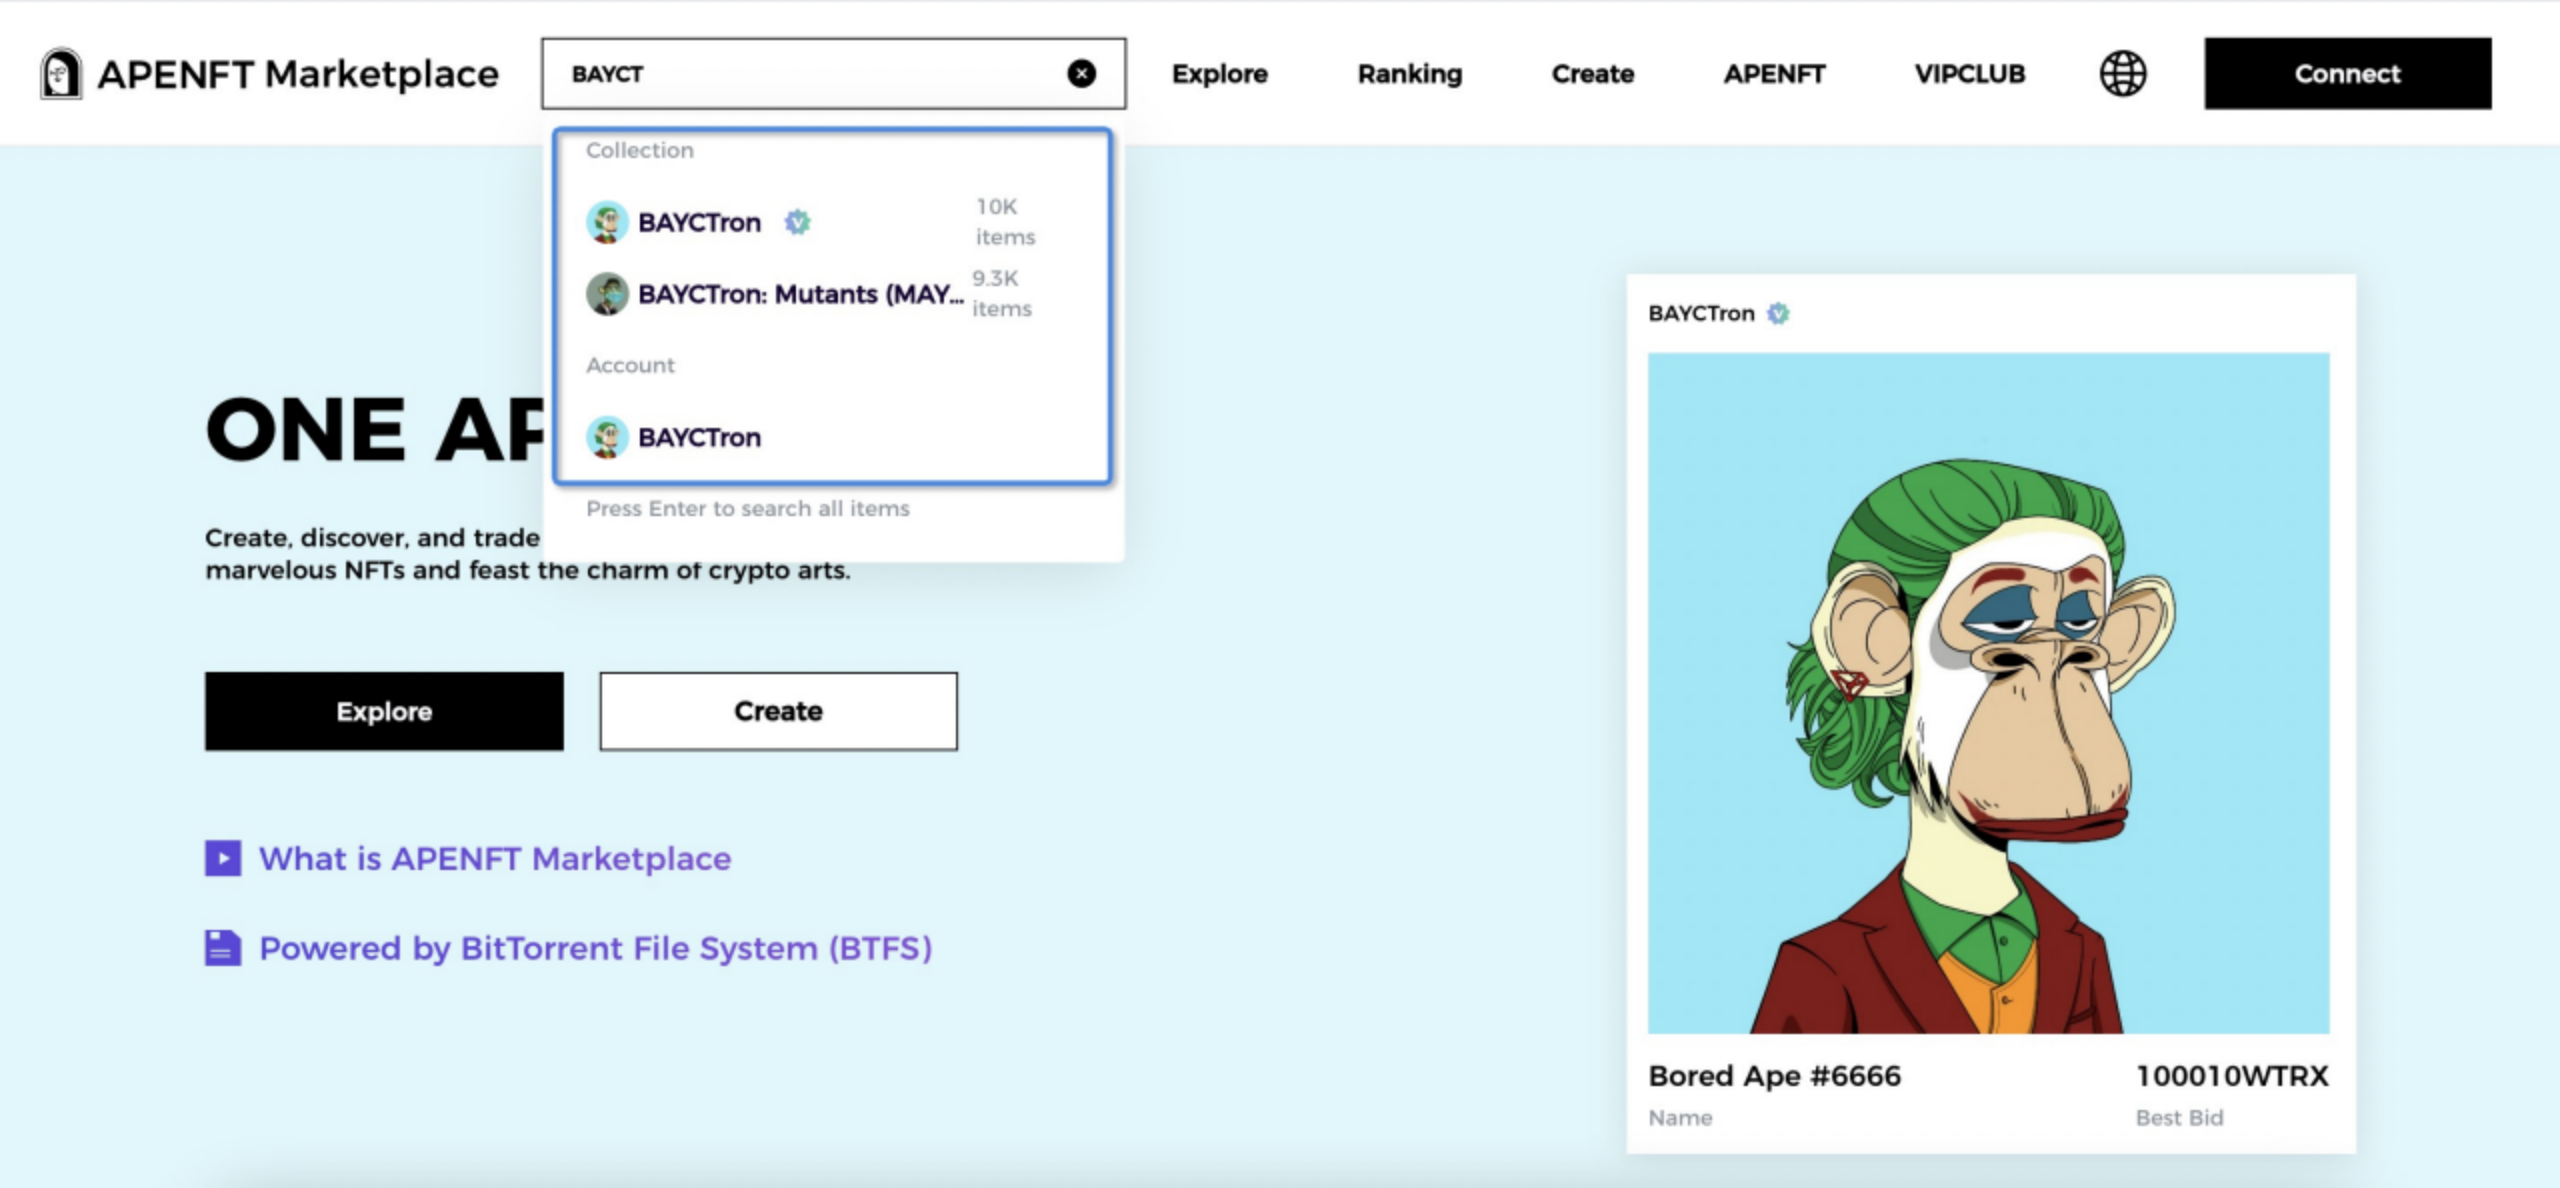Click the Account section header in dropdown
The width and height of the screenshot is (2560, 1188).
[x=630, y=365]
